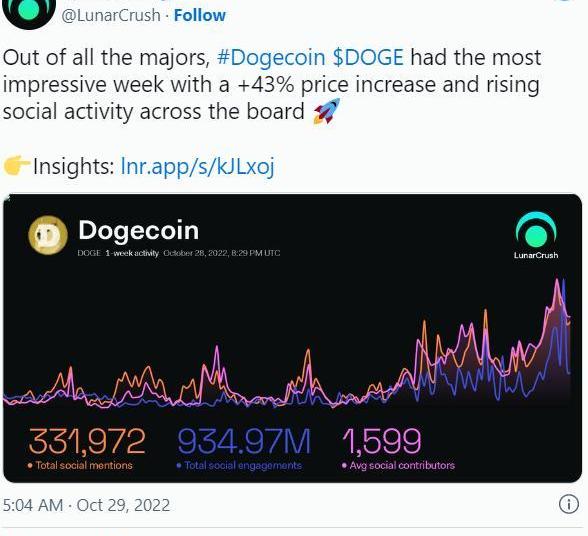This screenshot has width=588, height=536.
Task: Click the rocket emoji in tweet text
Action: [327, 111]
